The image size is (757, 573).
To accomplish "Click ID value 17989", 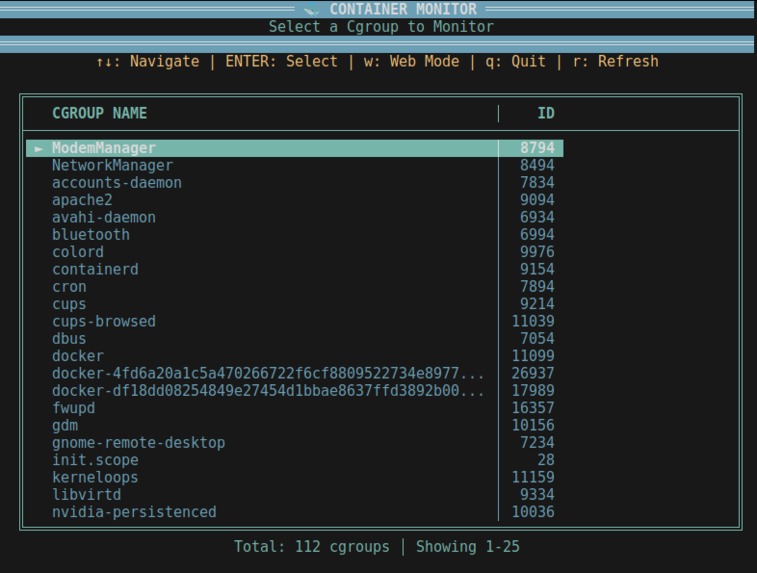I will [533, 391].
